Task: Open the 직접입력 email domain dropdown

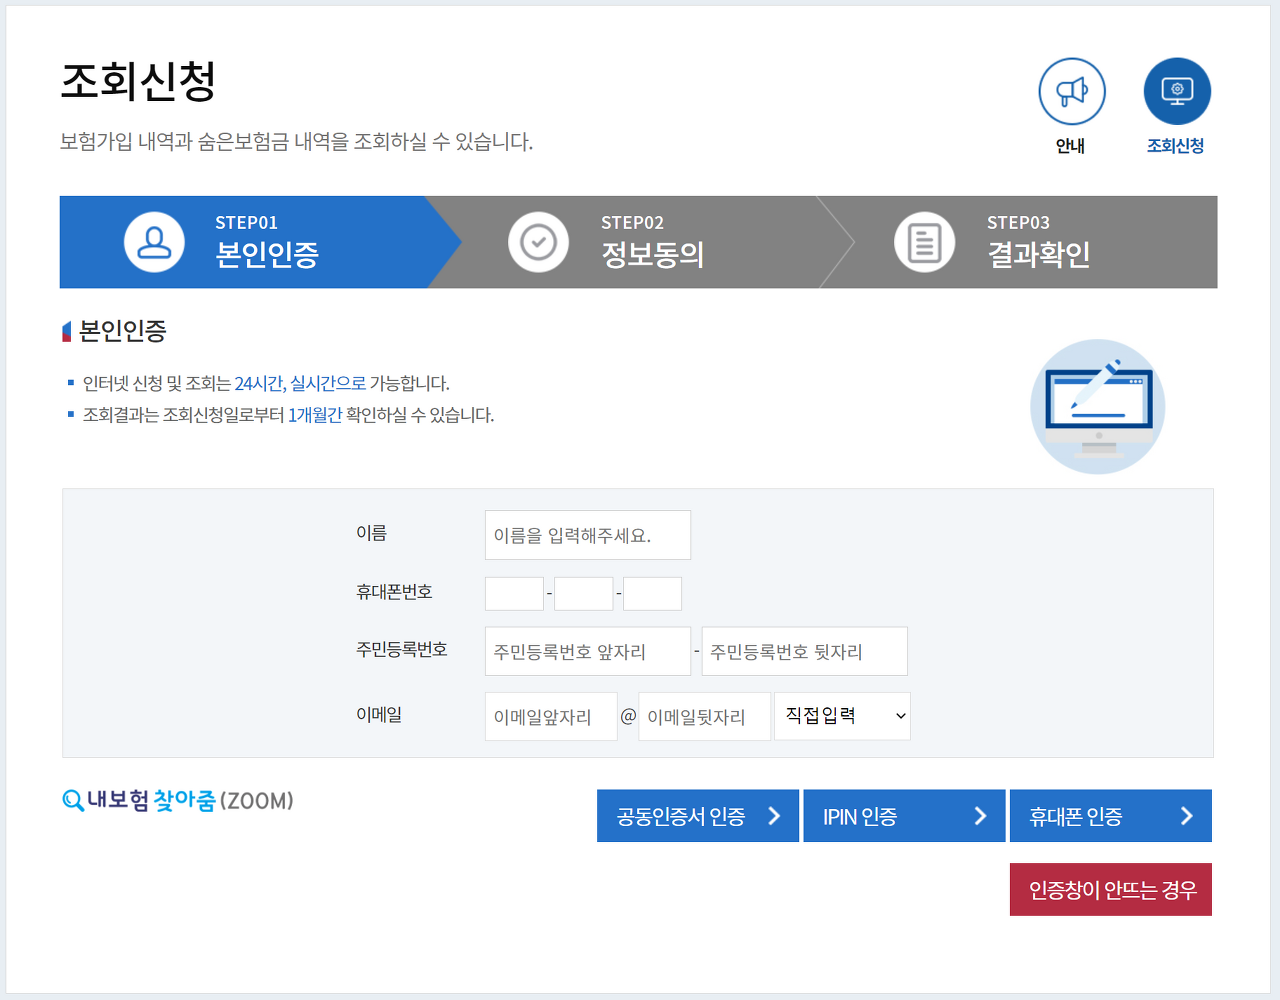Action: pyautogui.click(x=842, y=716)
